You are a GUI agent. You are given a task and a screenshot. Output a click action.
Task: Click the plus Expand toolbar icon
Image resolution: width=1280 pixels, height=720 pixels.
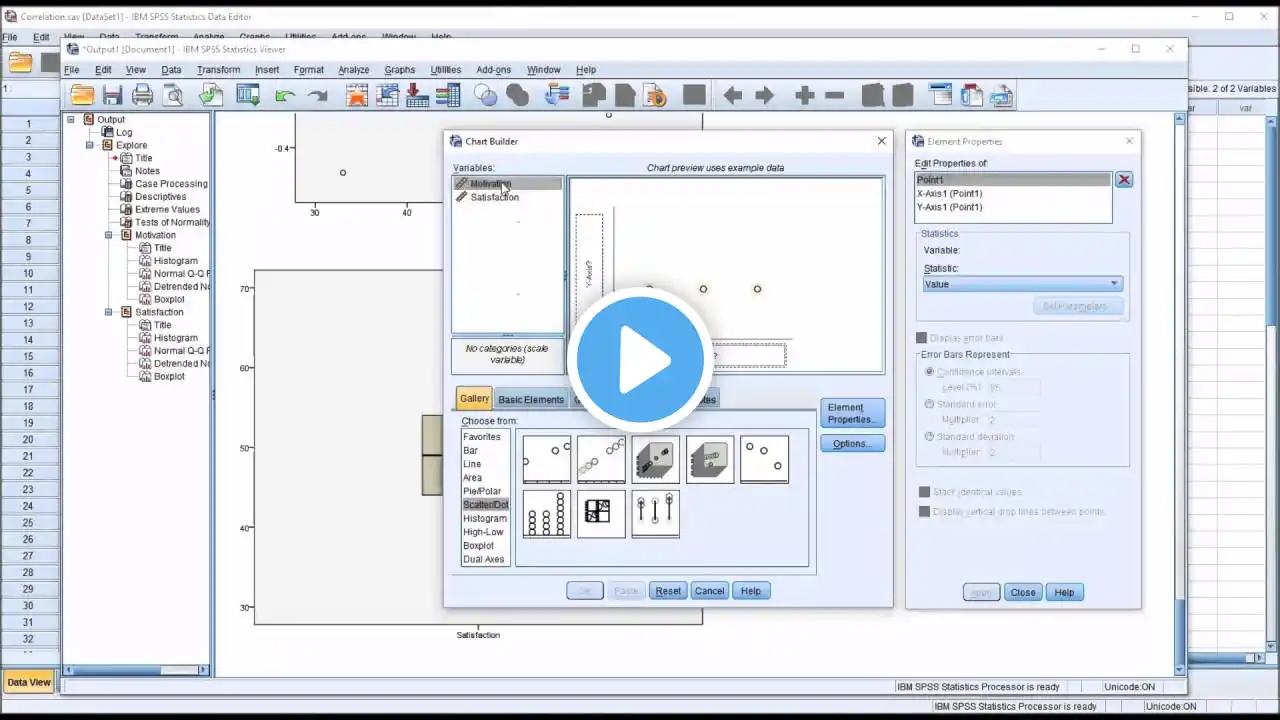click(x=804, y=96)
